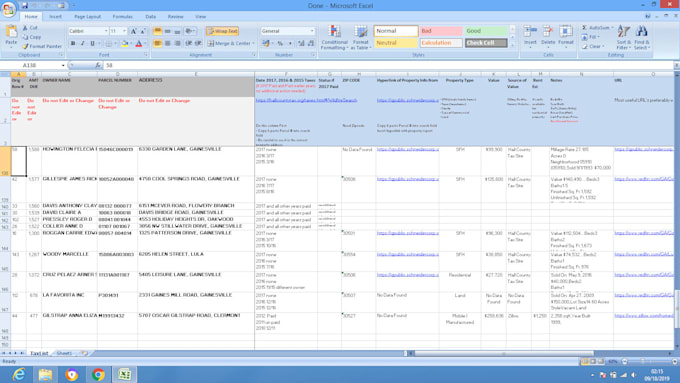This screenshot has height=383, width=680.
Task: Toggle Underline formatting
Action: click(92, 43)
